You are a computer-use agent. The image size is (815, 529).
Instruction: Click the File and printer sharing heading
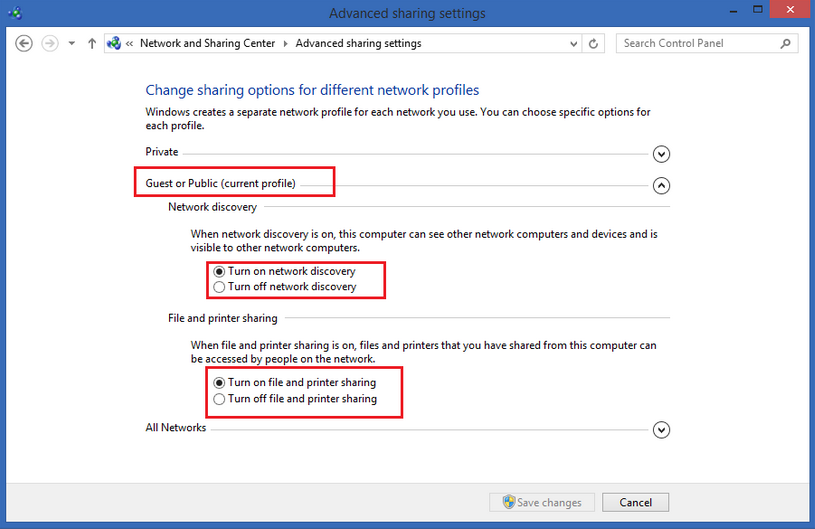[x=222, y=318]
